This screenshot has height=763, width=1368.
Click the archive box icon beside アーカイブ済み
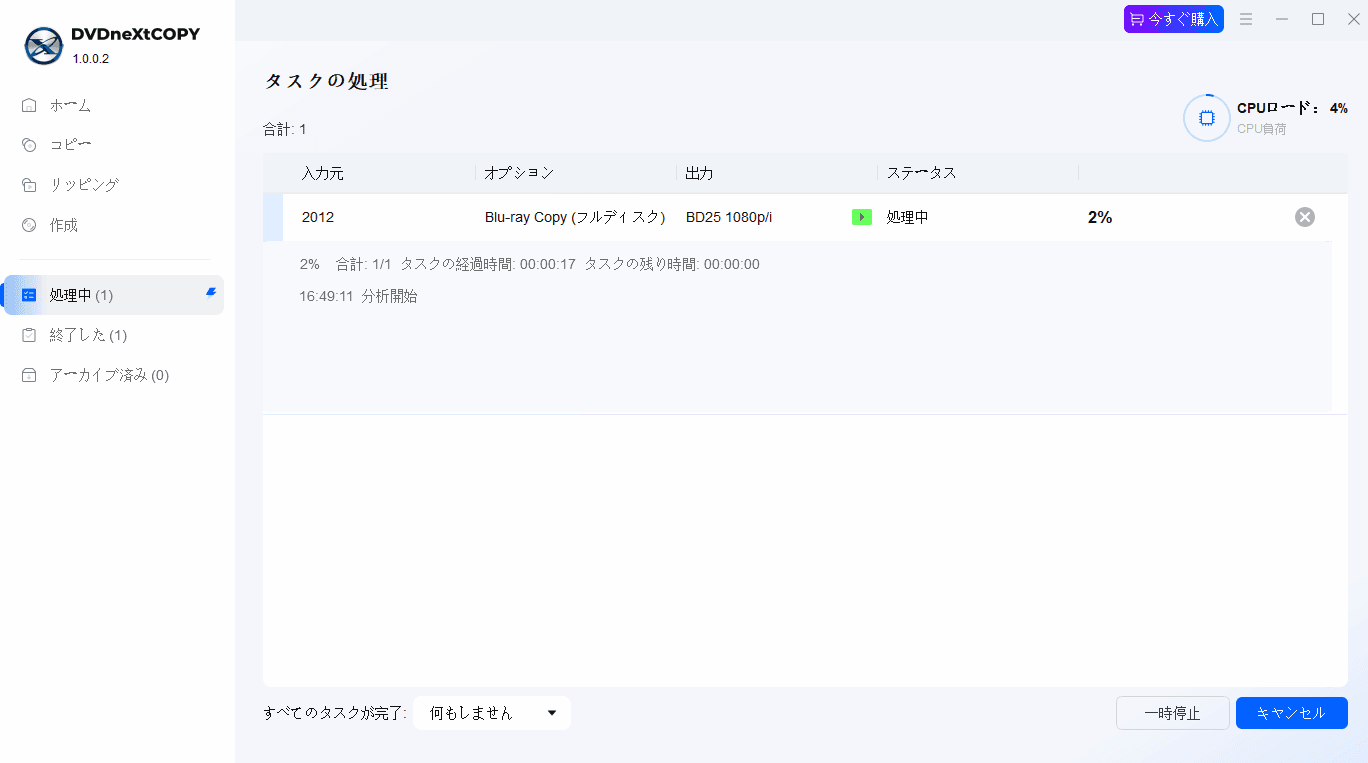click(29, 375)
